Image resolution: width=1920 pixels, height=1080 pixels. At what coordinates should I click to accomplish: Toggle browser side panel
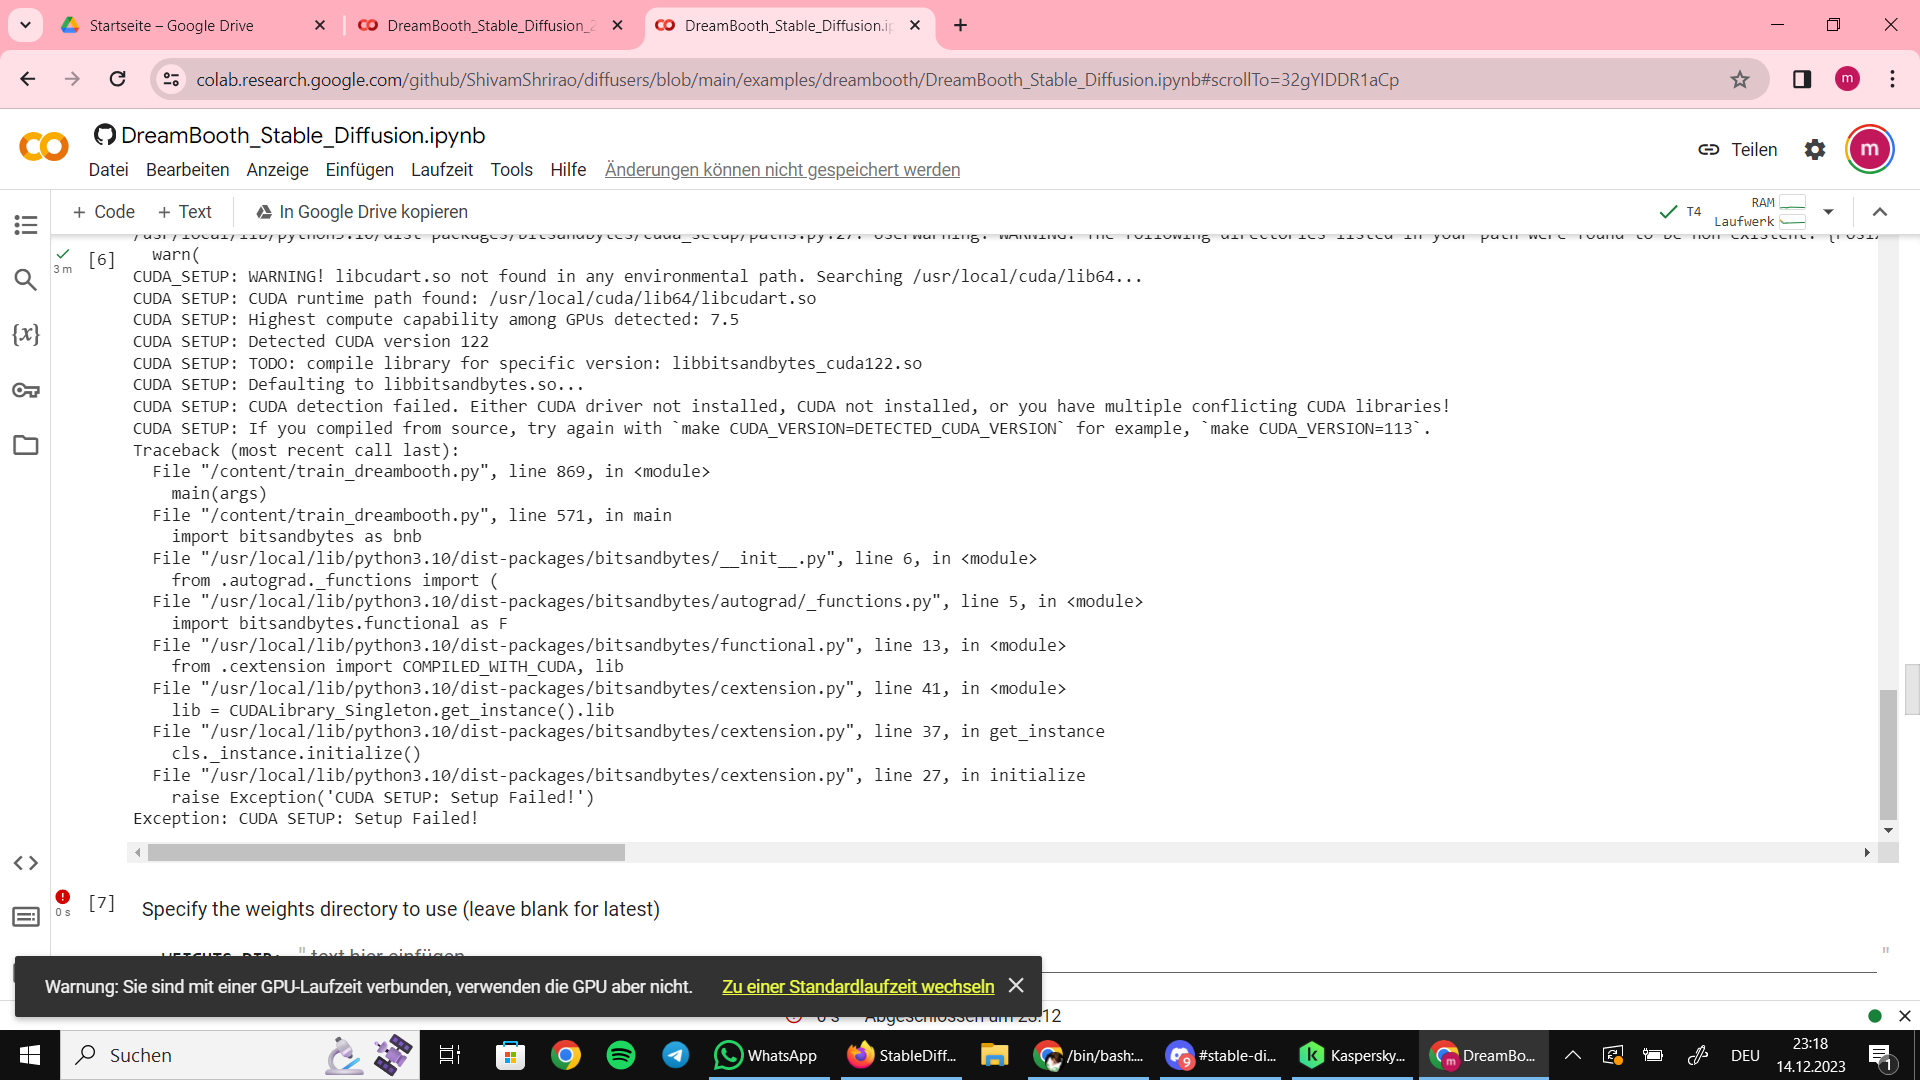coord(1802,80)
